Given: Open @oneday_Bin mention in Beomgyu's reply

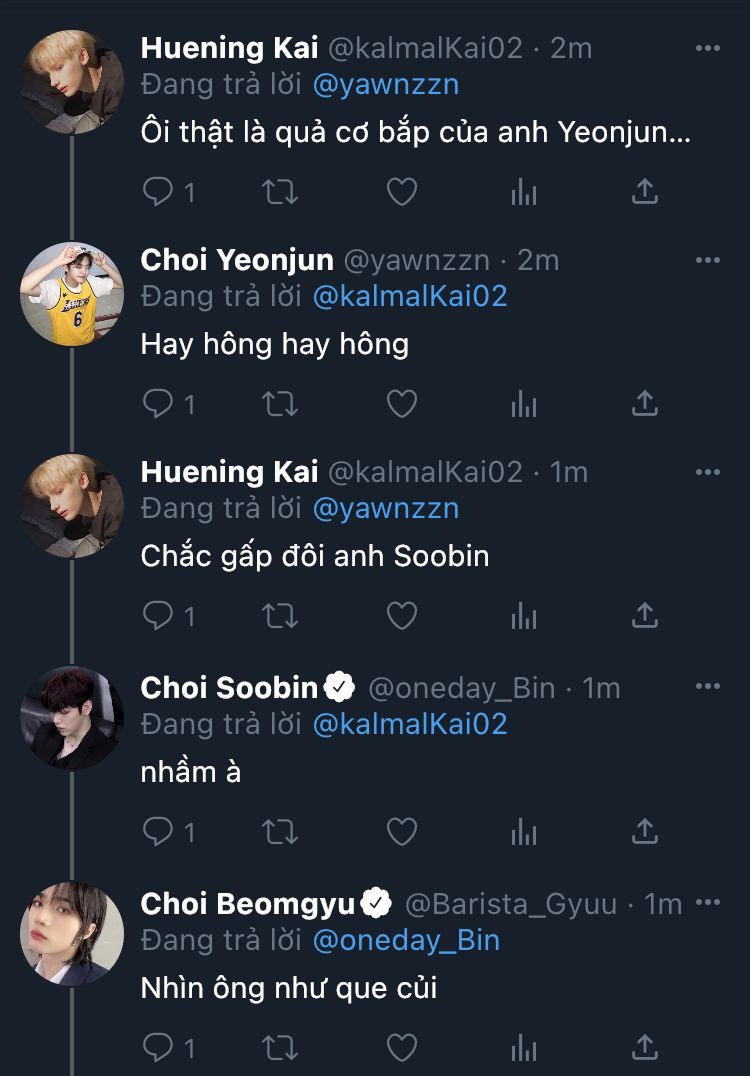Looking at the screenshot, I should coord(405,940).
